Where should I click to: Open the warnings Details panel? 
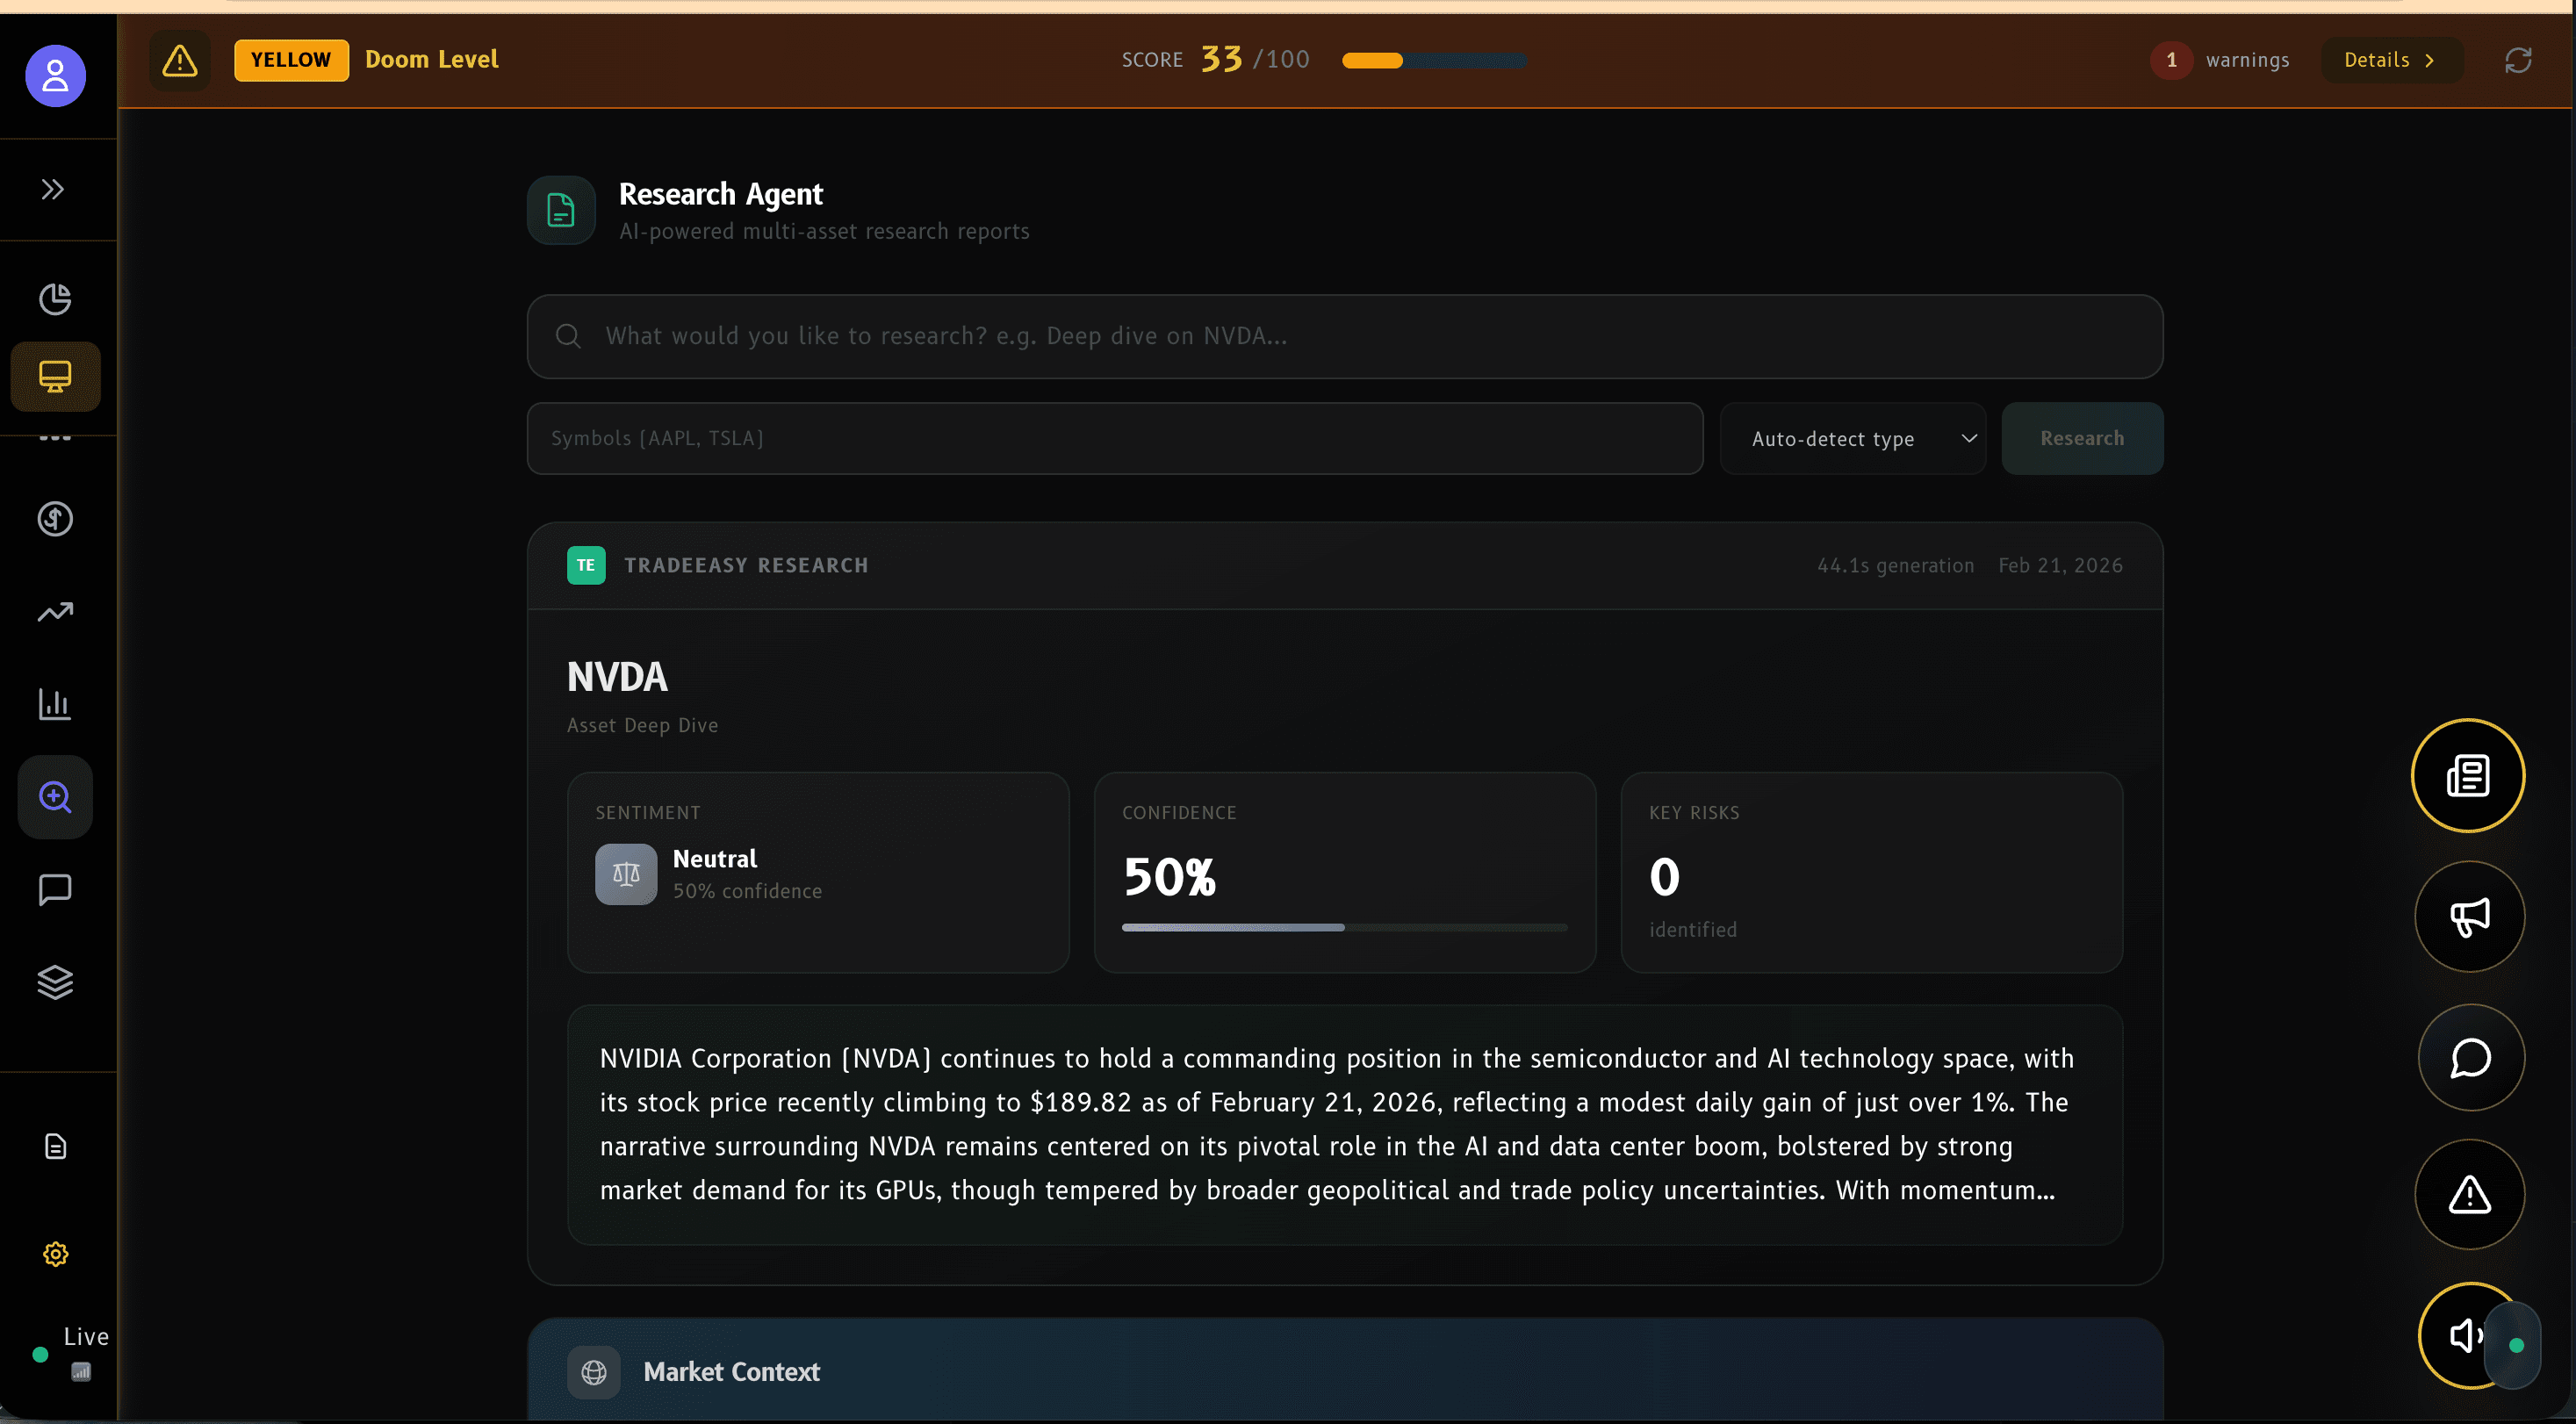click(2390, 59)
